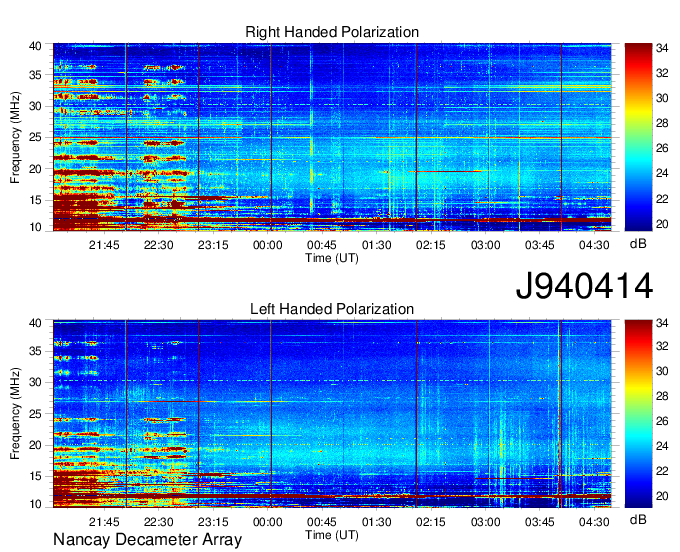Click the "22:30" tick under the Right Handed plot

point(159,245)
